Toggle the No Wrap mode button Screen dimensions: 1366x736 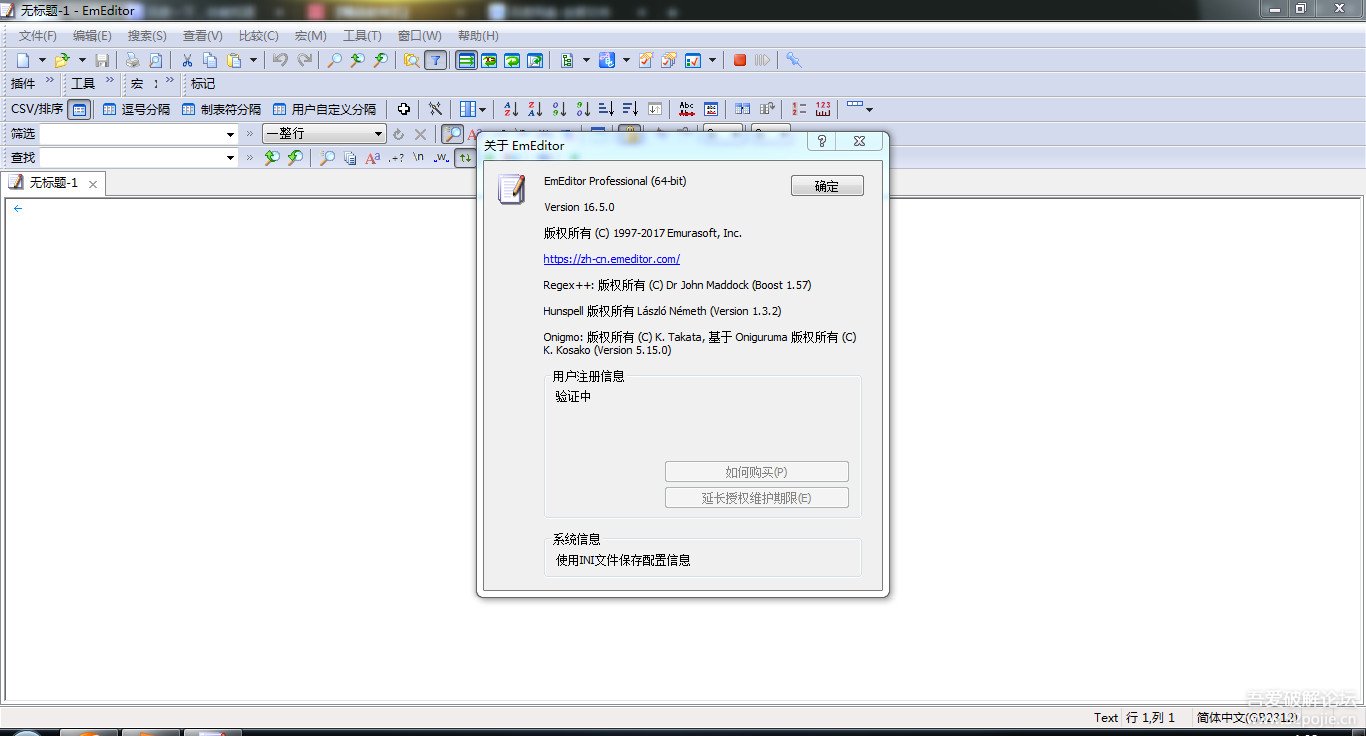click(466, 60)
